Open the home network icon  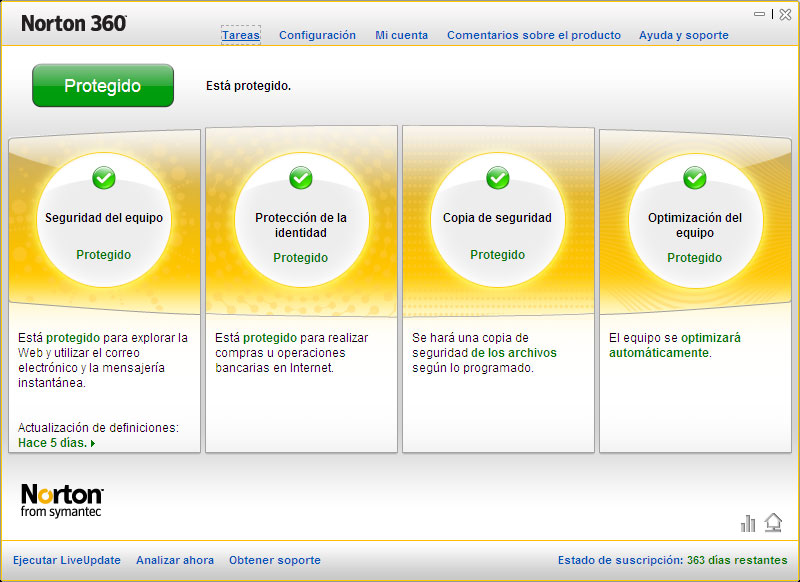point(773,522)
